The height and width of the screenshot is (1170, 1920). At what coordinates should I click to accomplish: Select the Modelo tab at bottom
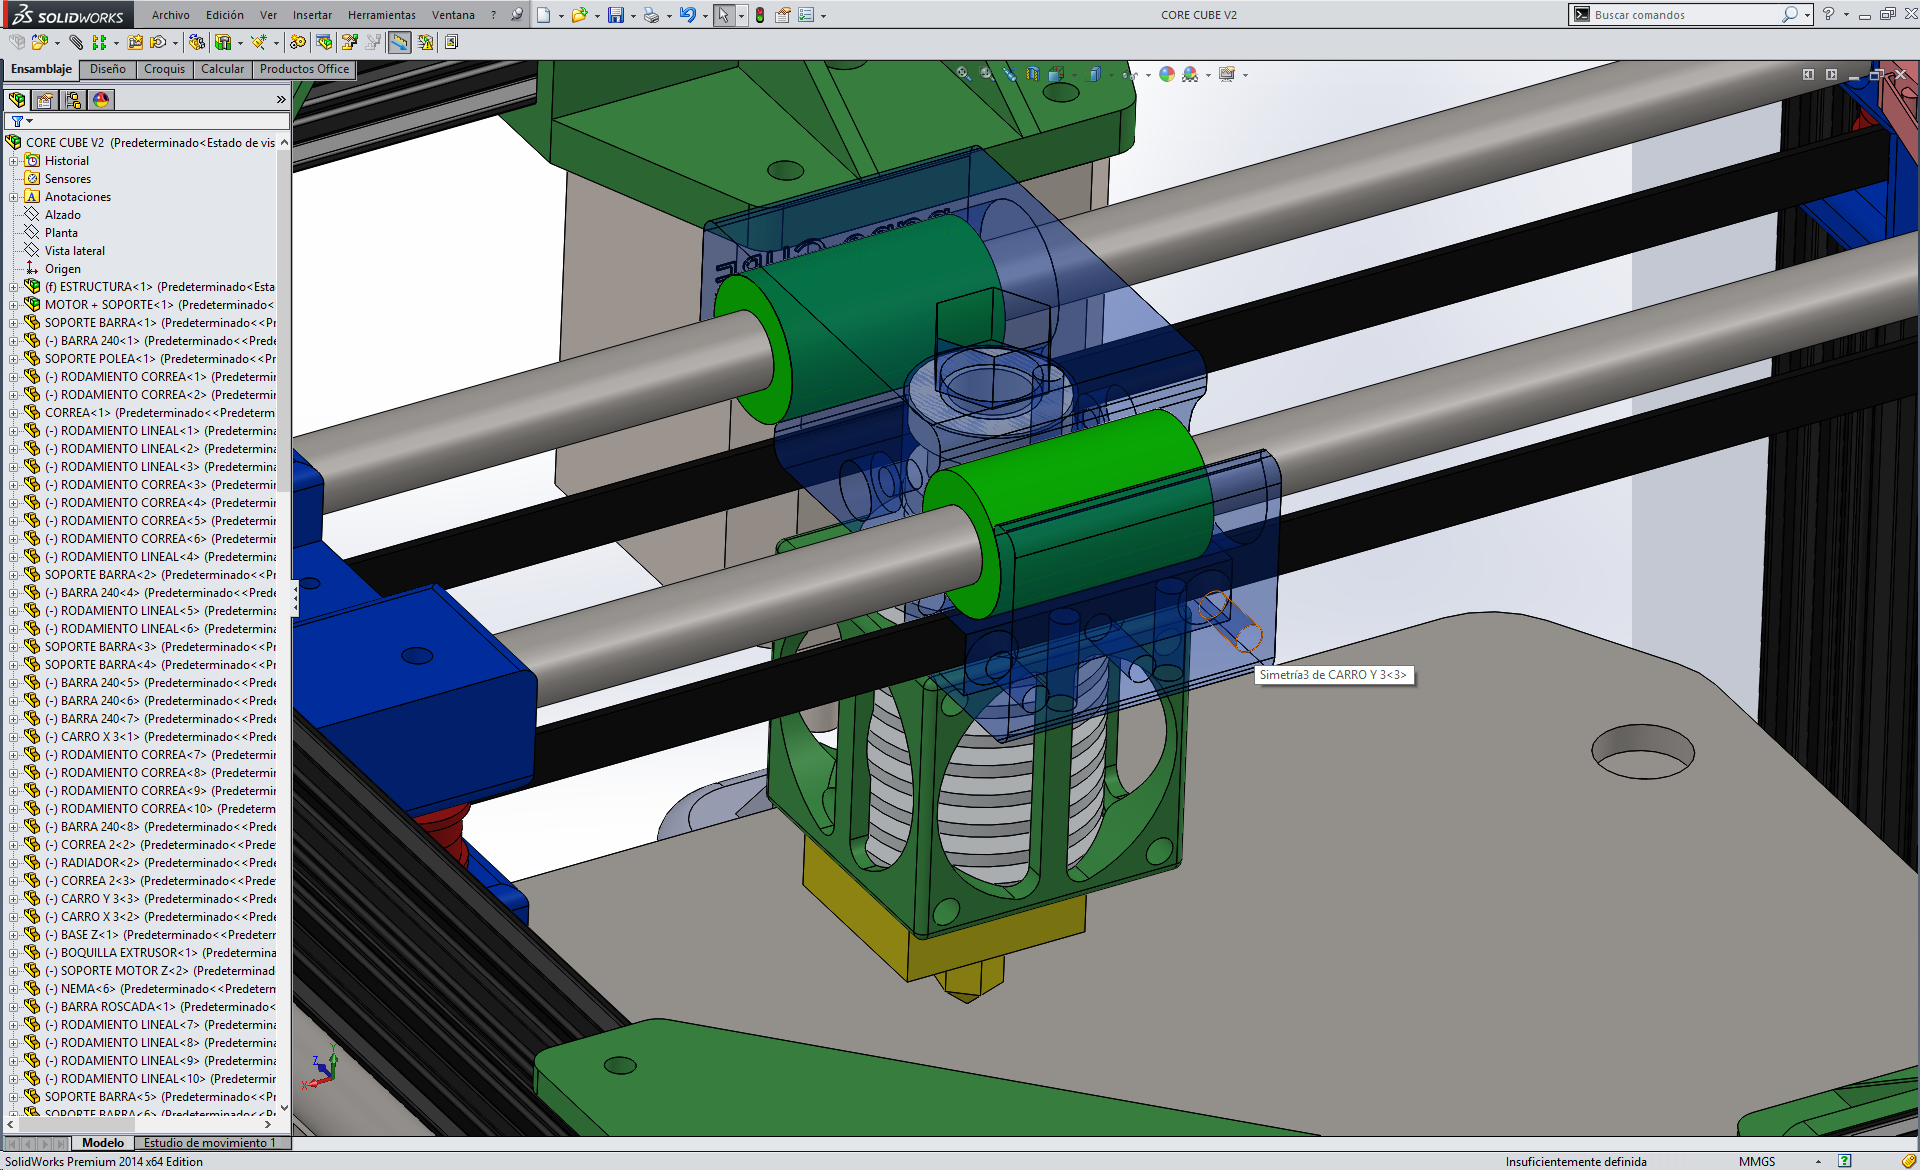pos(103,1143)
